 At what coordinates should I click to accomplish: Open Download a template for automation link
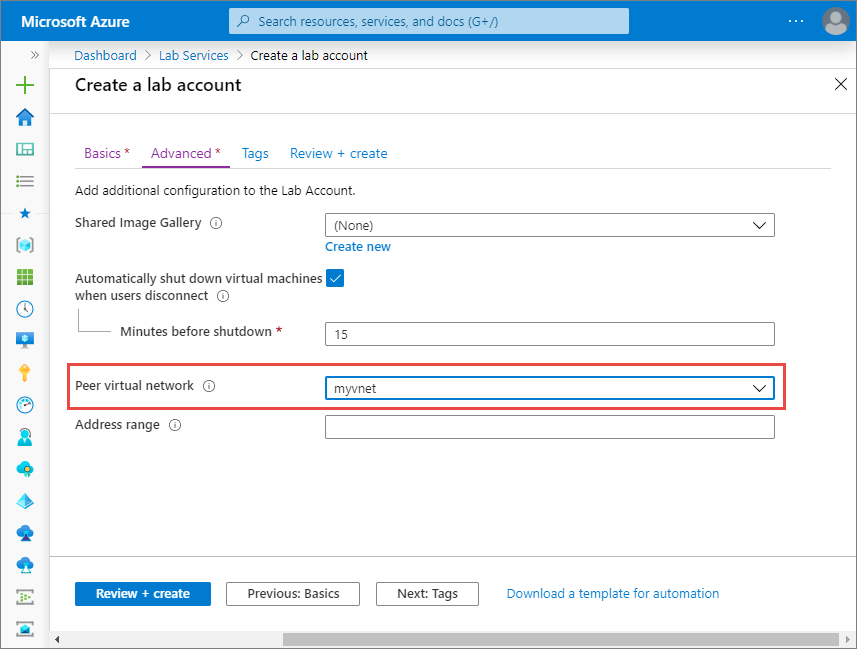point(613,594)
